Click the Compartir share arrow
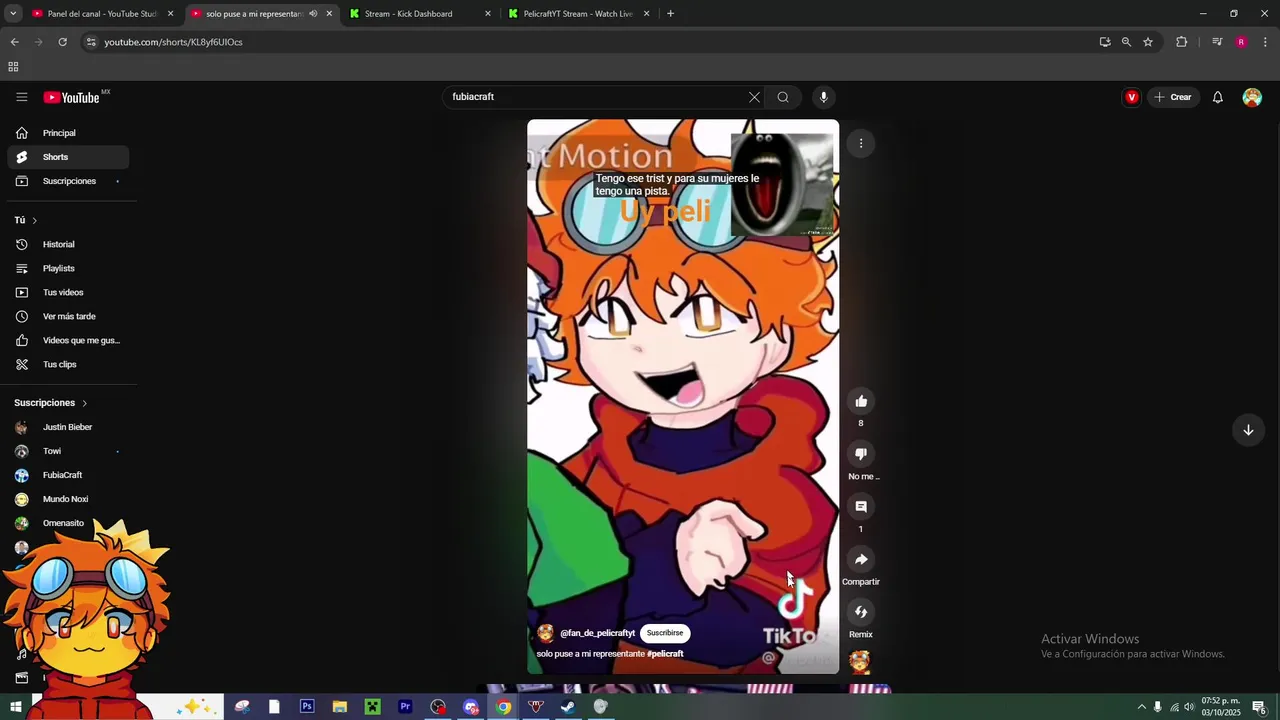The image size is (1280, 720). pos(860,559)
